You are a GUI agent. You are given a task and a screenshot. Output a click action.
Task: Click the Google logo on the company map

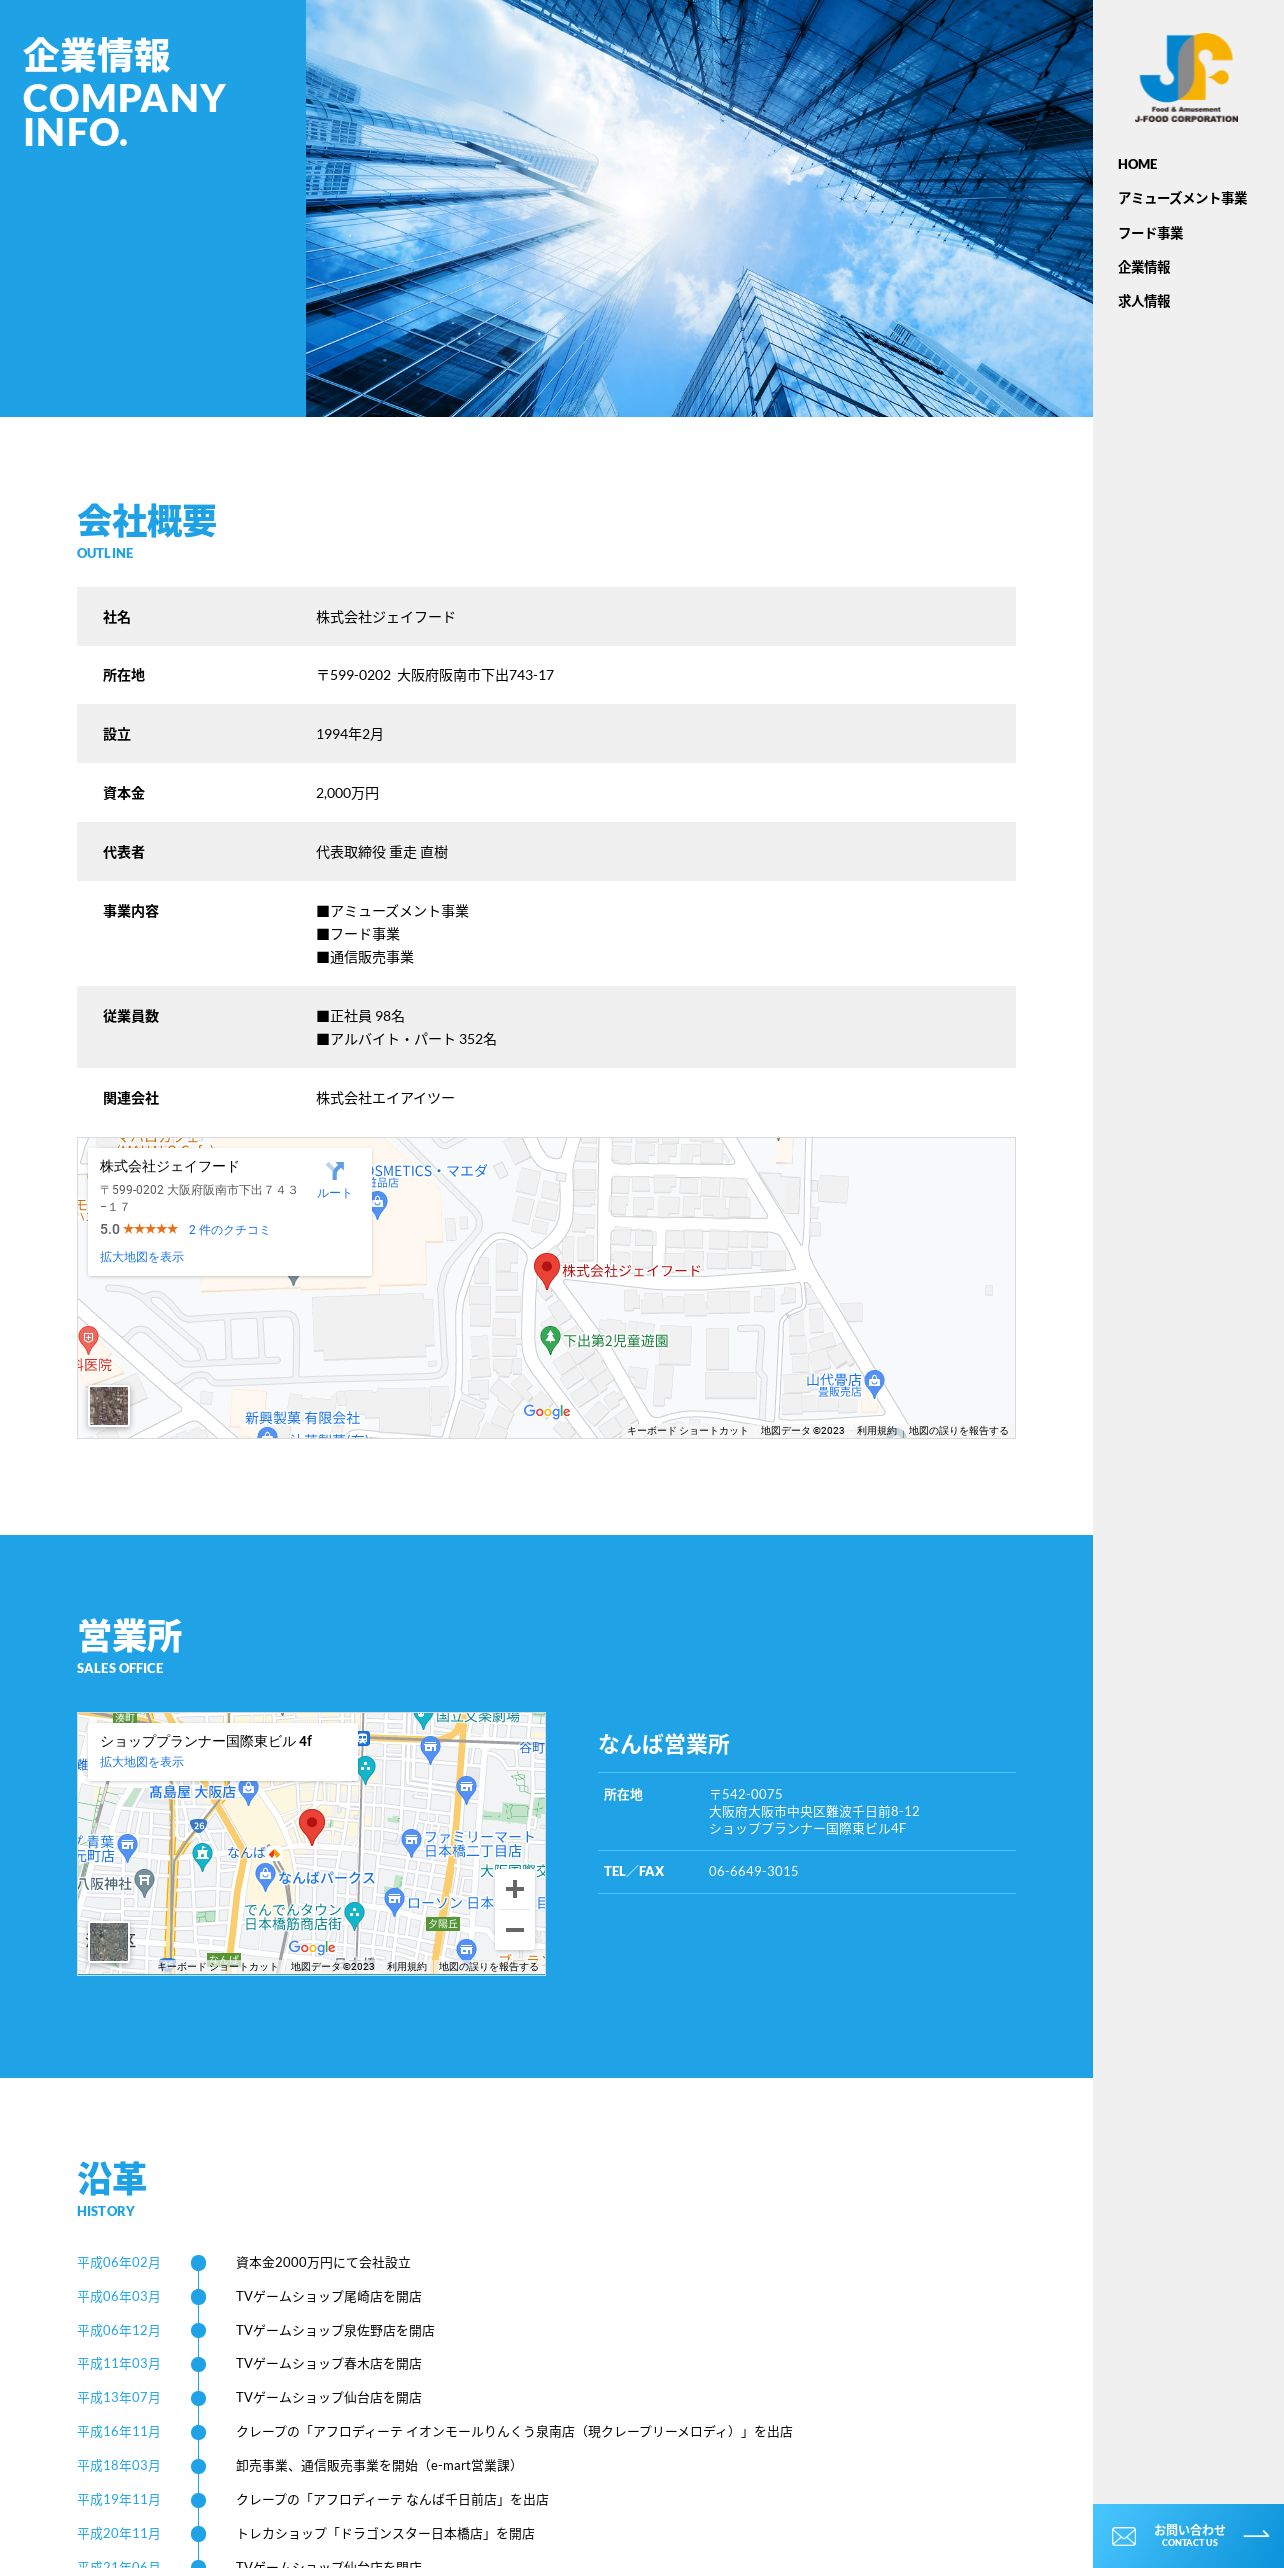[x=547, y=1411]
